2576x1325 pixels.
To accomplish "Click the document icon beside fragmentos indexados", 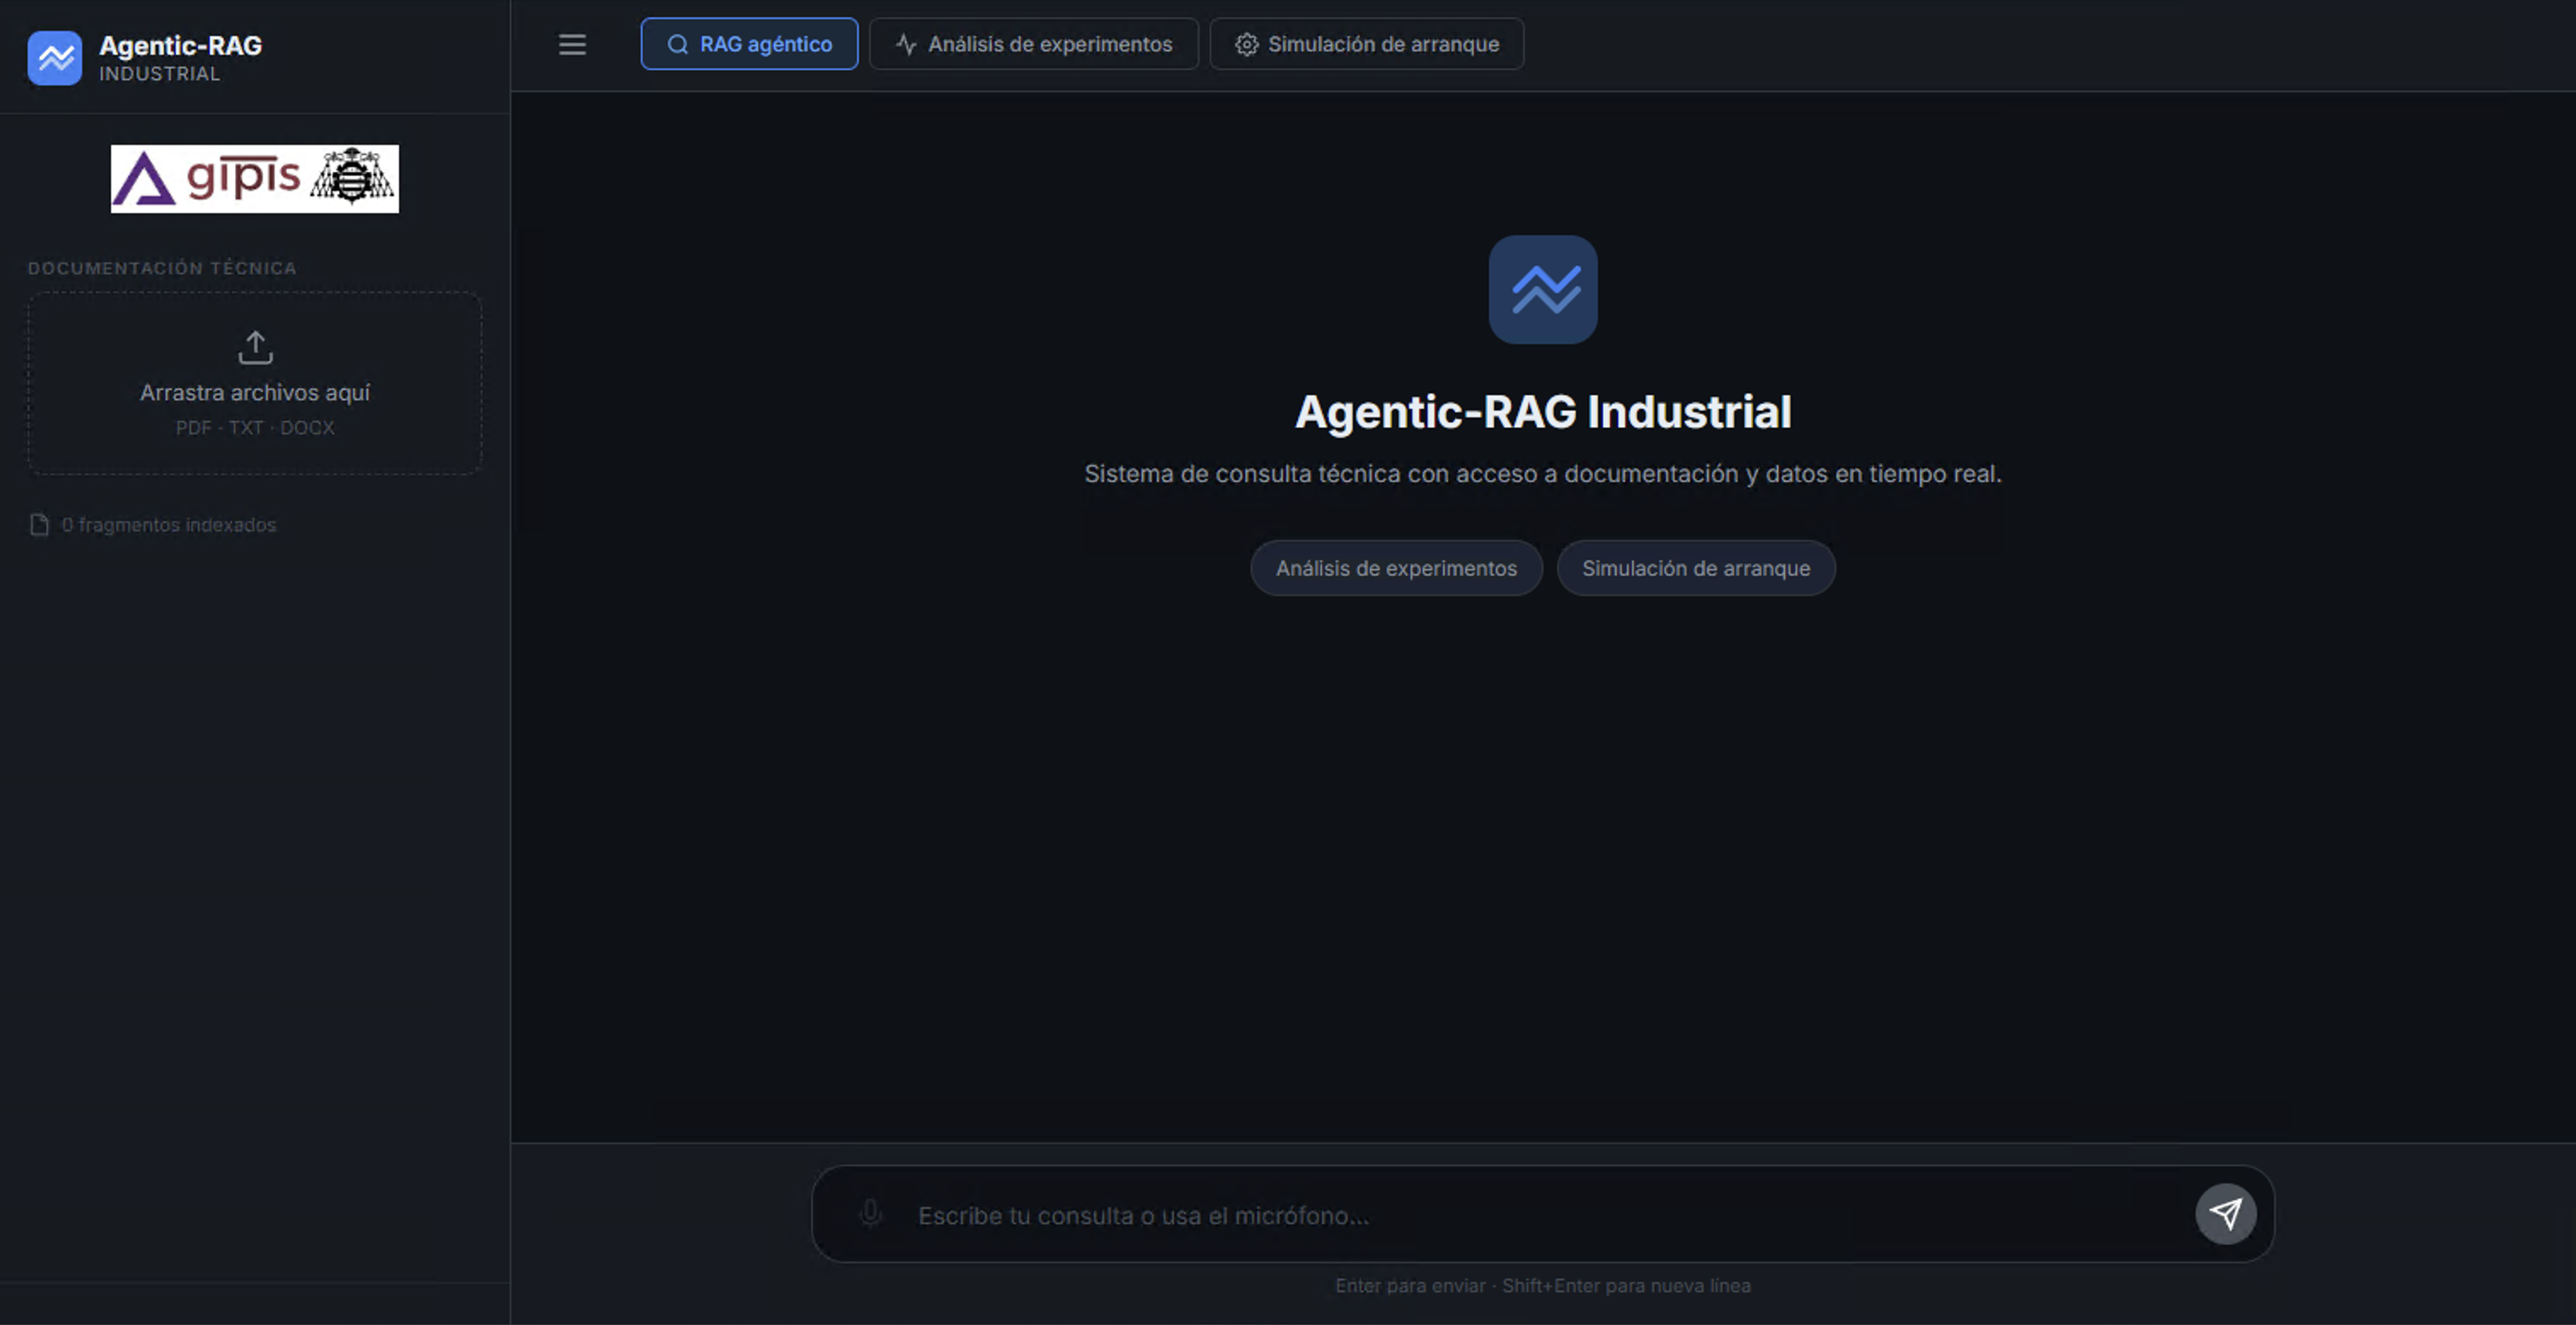I will 39,525.
